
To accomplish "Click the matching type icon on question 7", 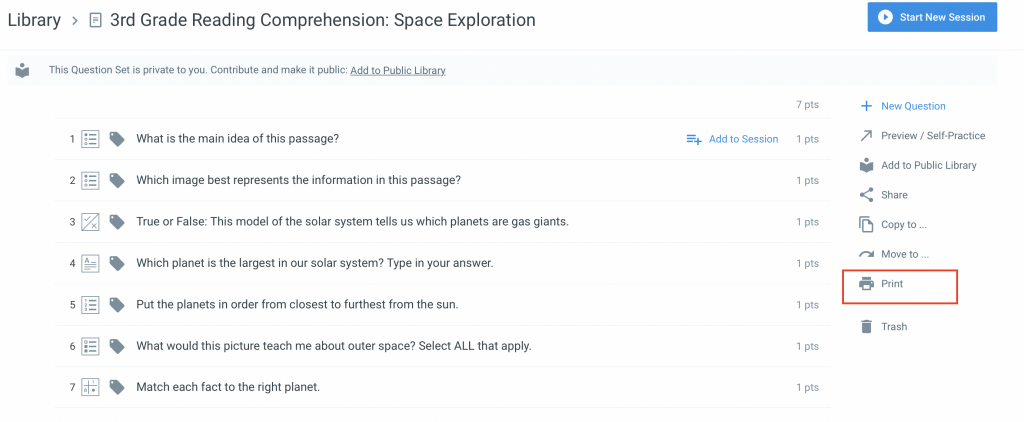I will [90, 387].
